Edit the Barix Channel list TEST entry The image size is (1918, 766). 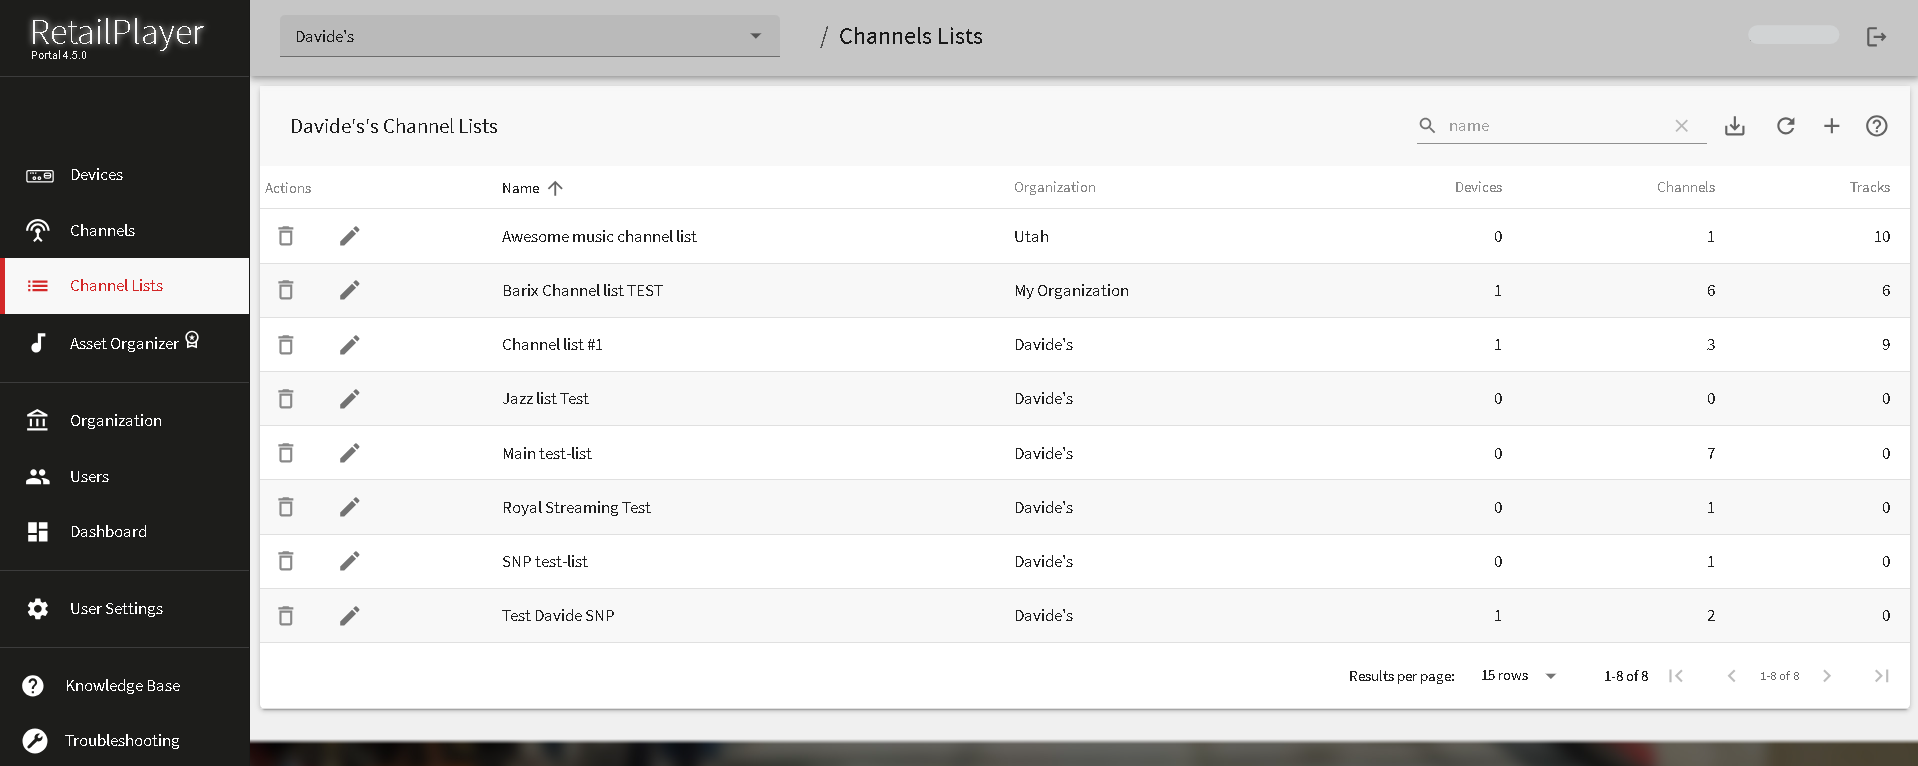point(349,290)
